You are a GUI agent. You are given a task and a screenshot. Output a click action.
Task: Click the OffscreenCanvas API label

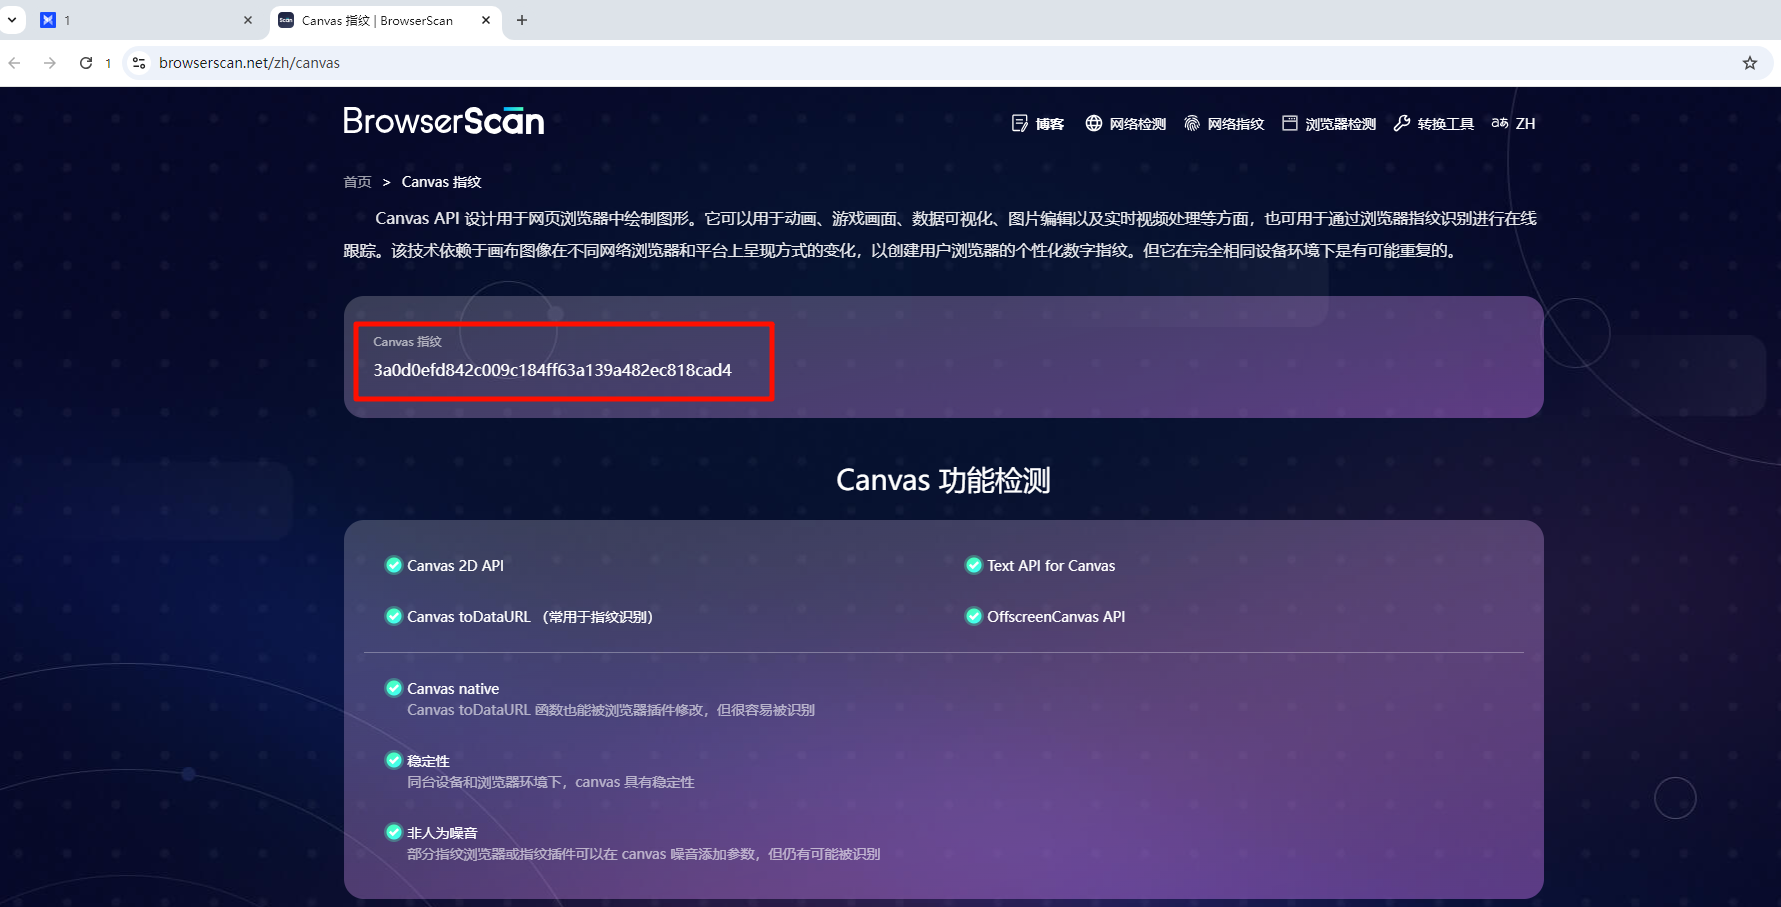pos(1056,617)
